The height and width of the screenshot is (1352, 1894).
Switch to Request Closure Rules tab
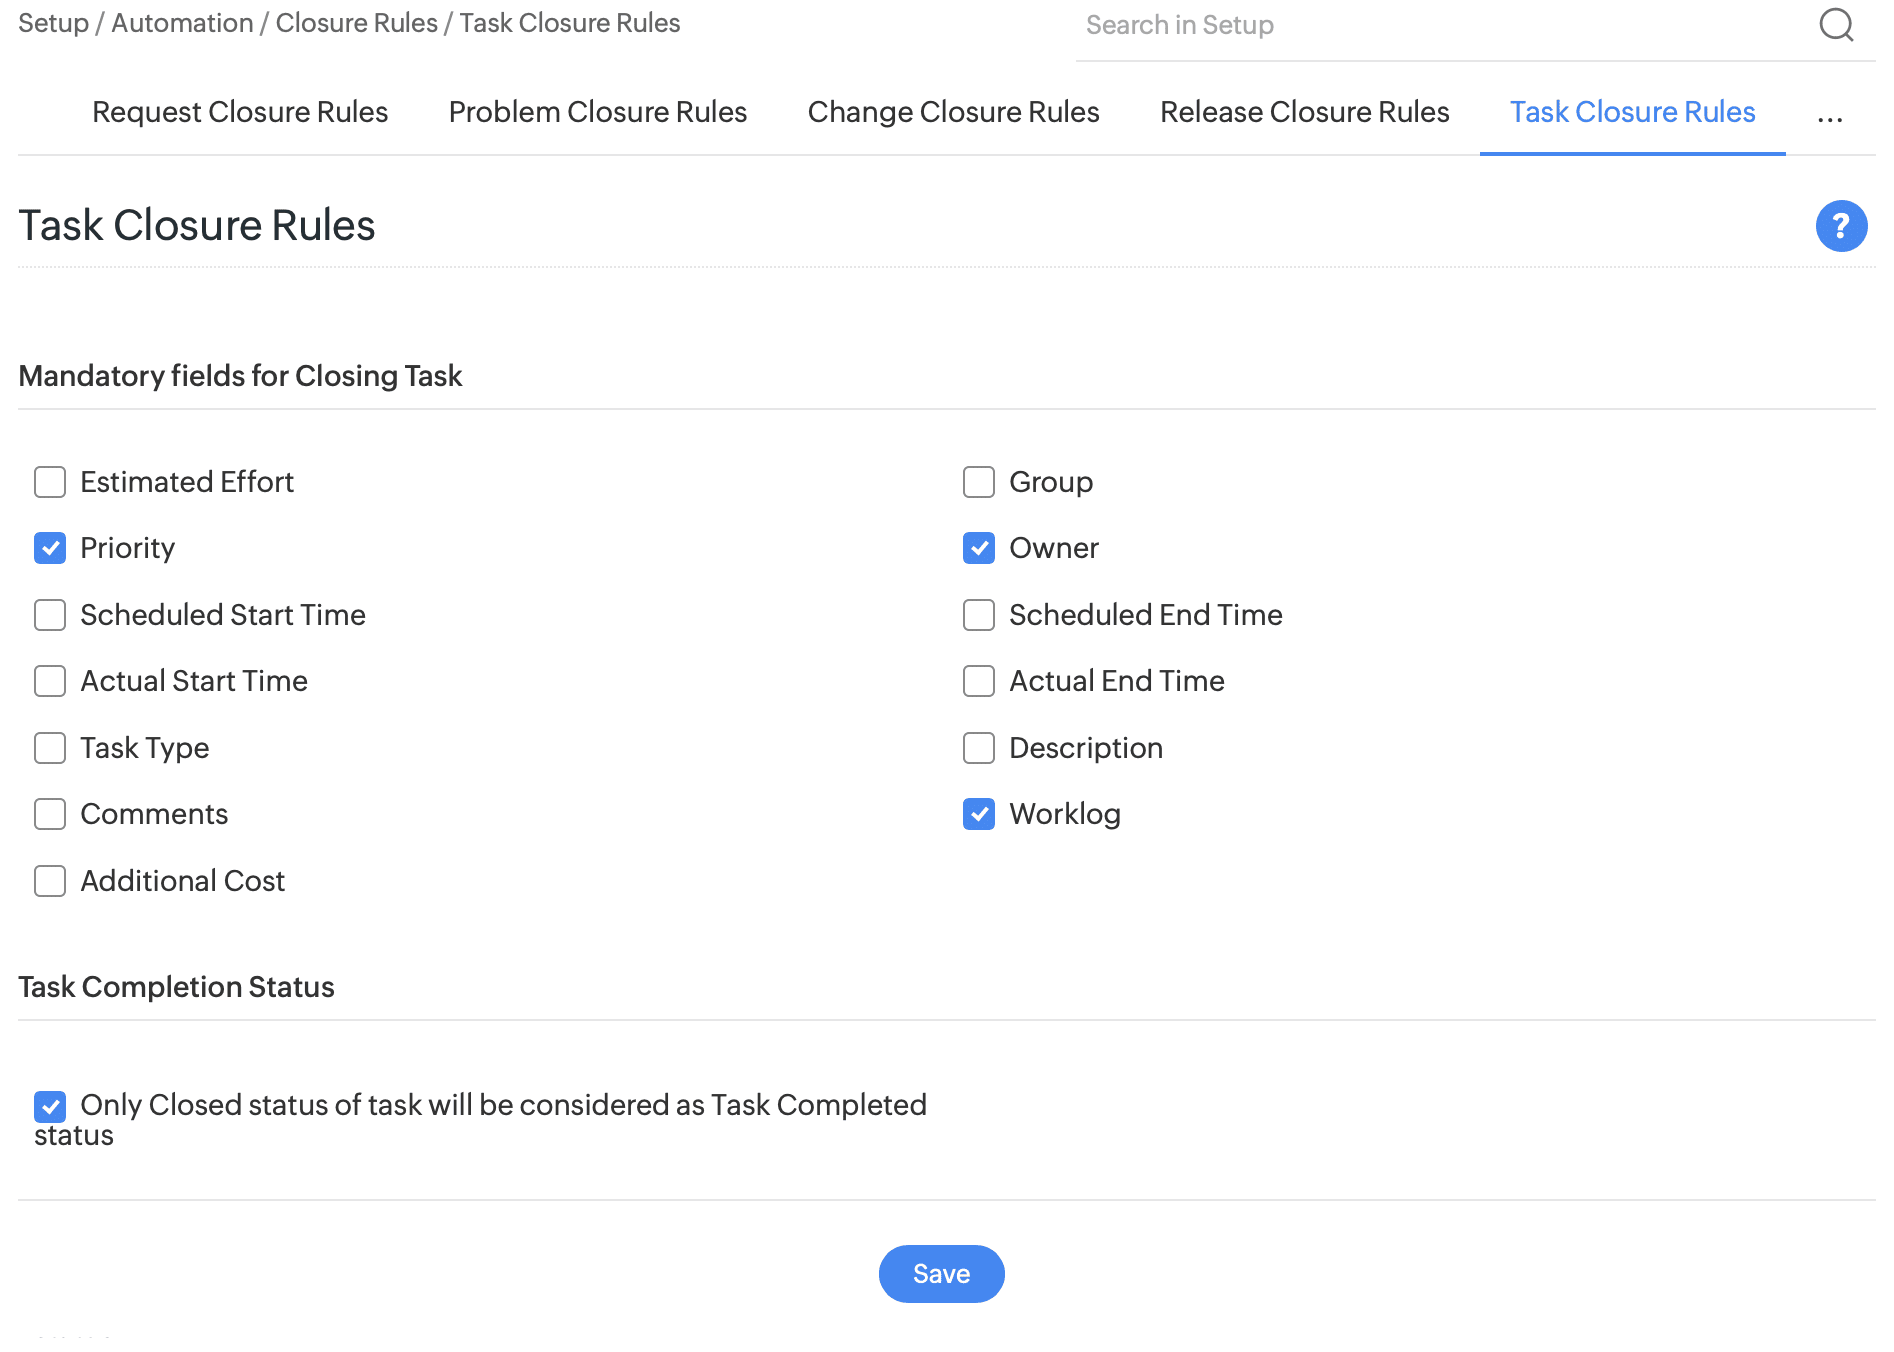coord(240,112)
